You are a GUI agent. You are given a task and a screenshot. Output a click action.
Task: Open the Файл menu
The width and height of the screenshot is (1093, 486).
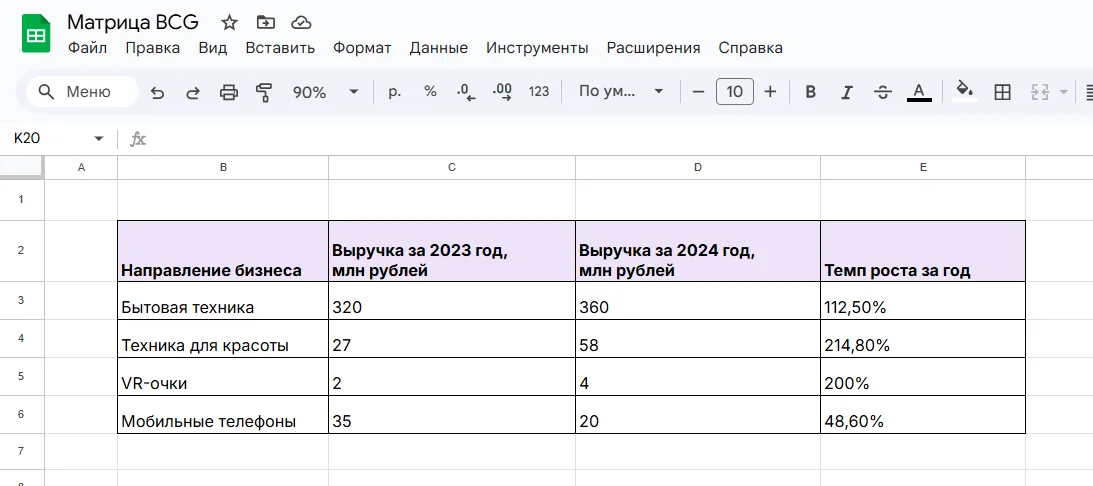pyautogui.click(x=87, y=48)
